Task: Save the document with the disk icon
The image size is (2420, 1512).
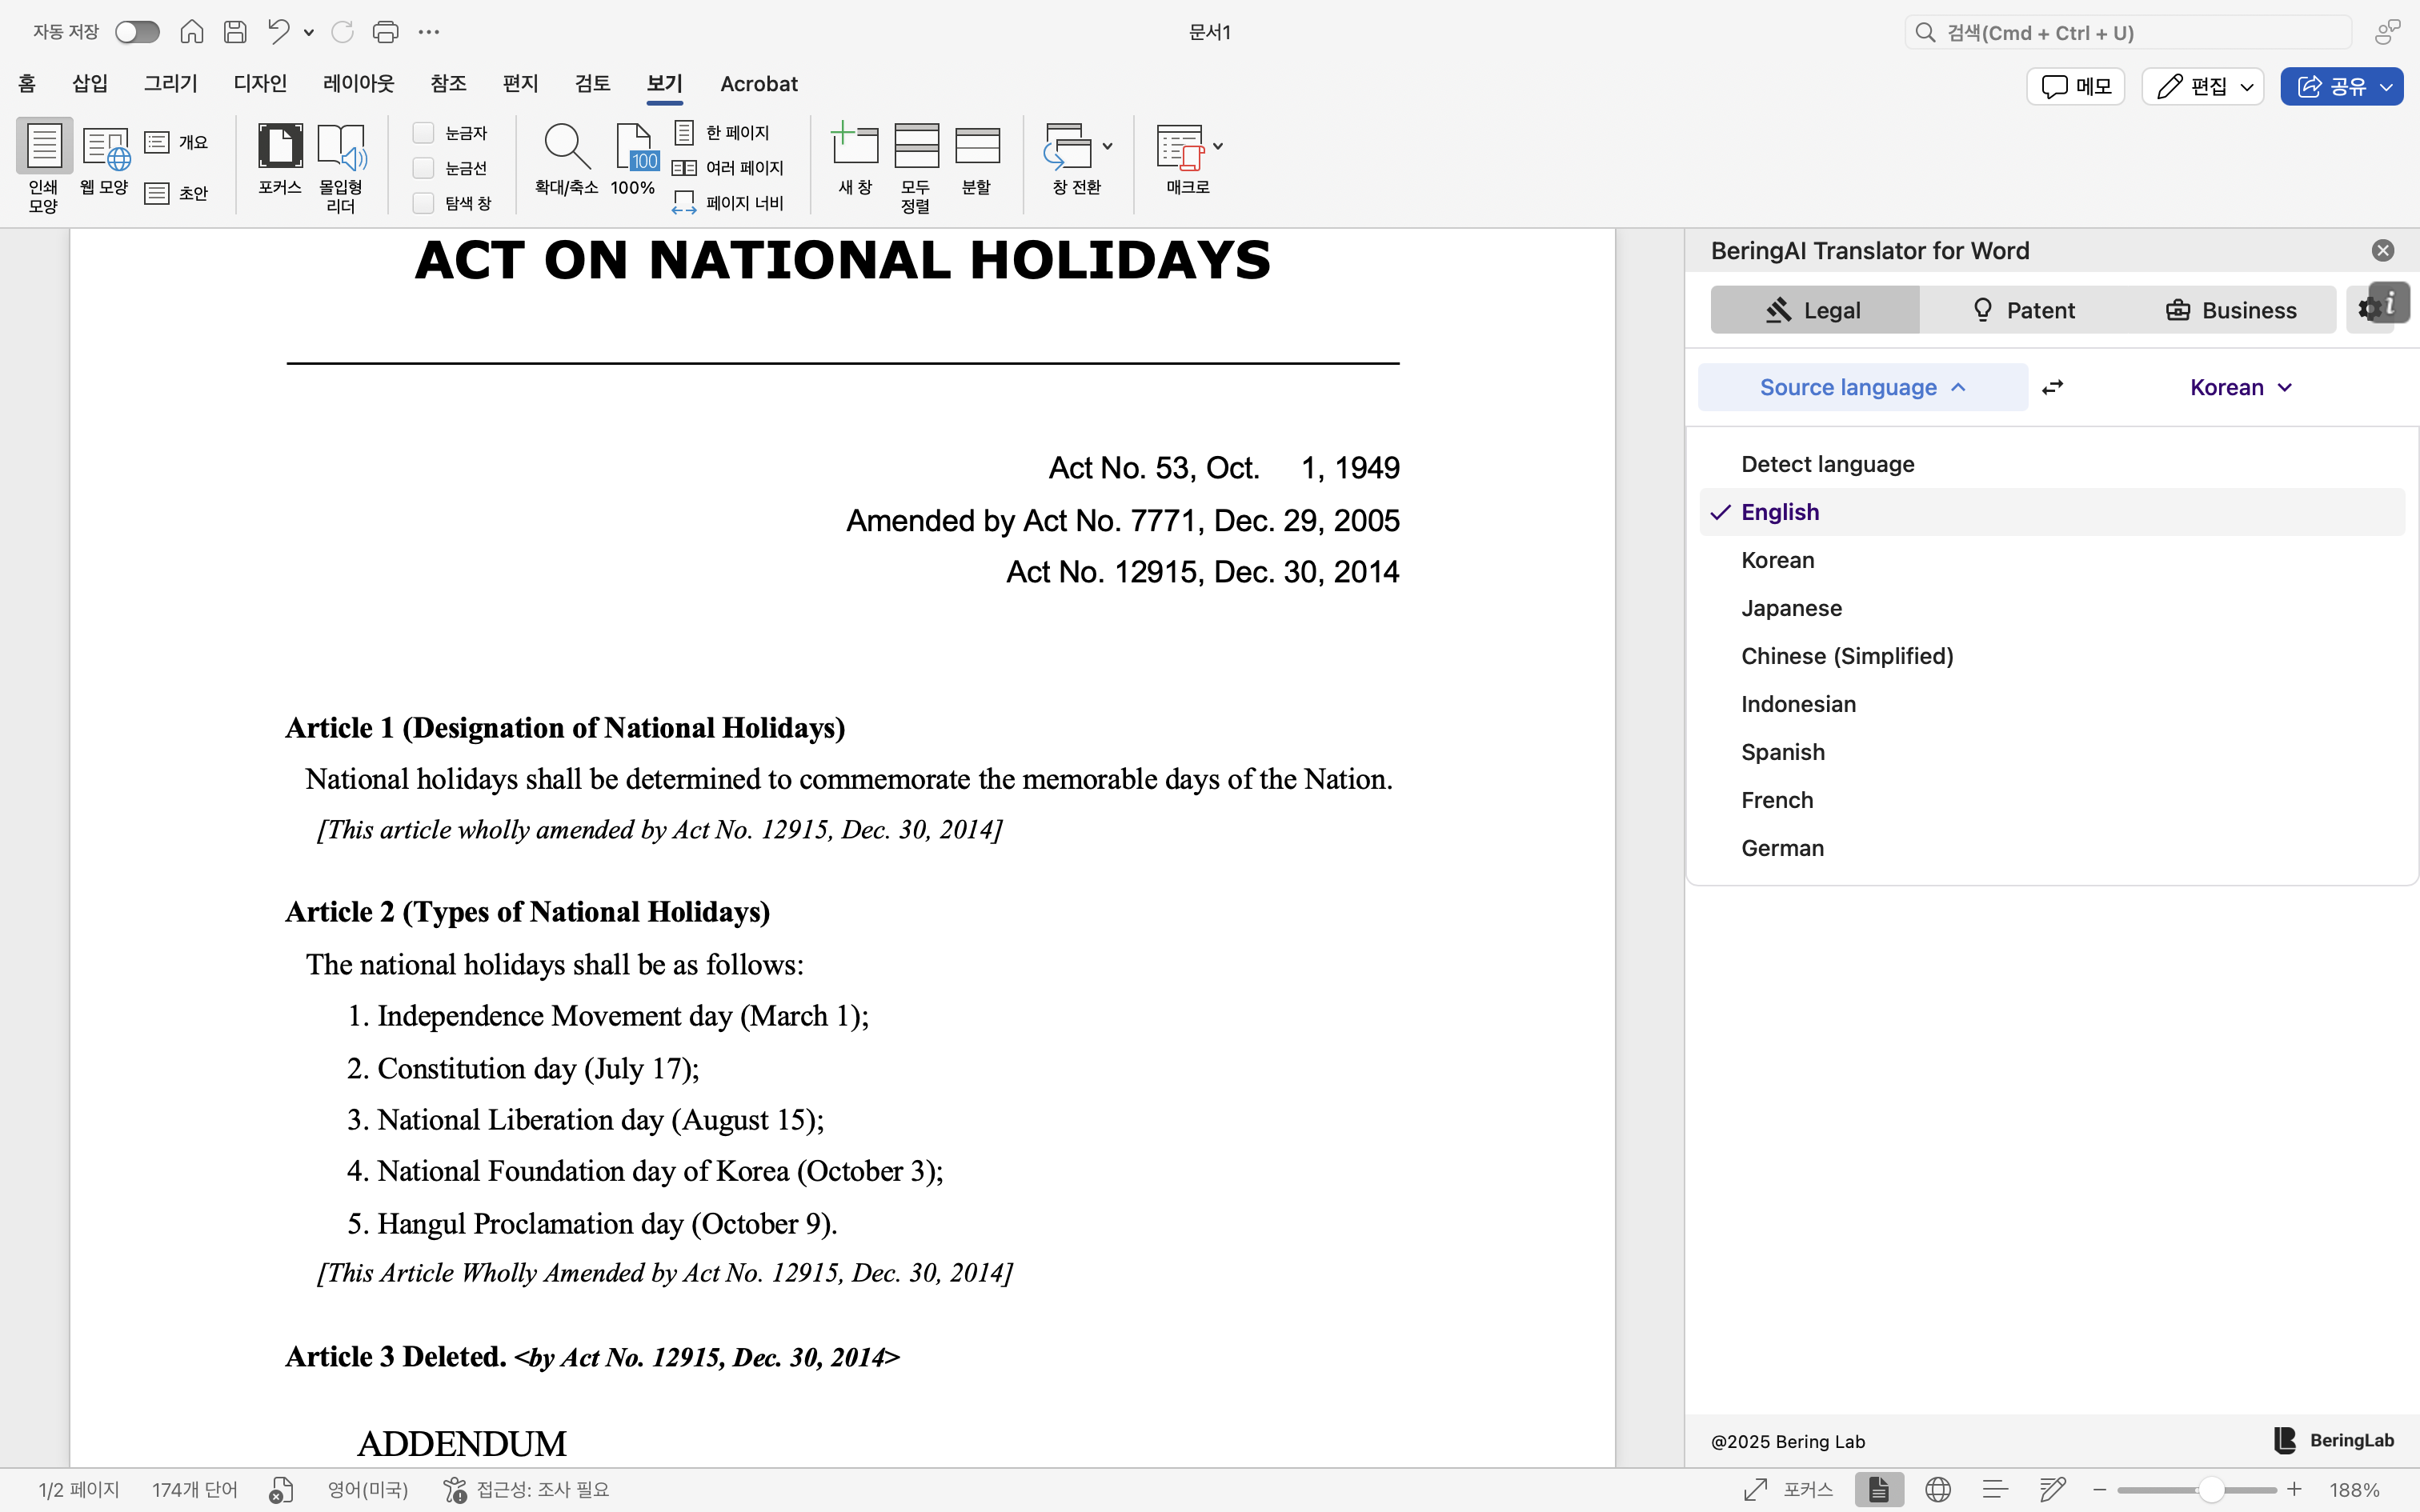Action: [x=235, y=32]
